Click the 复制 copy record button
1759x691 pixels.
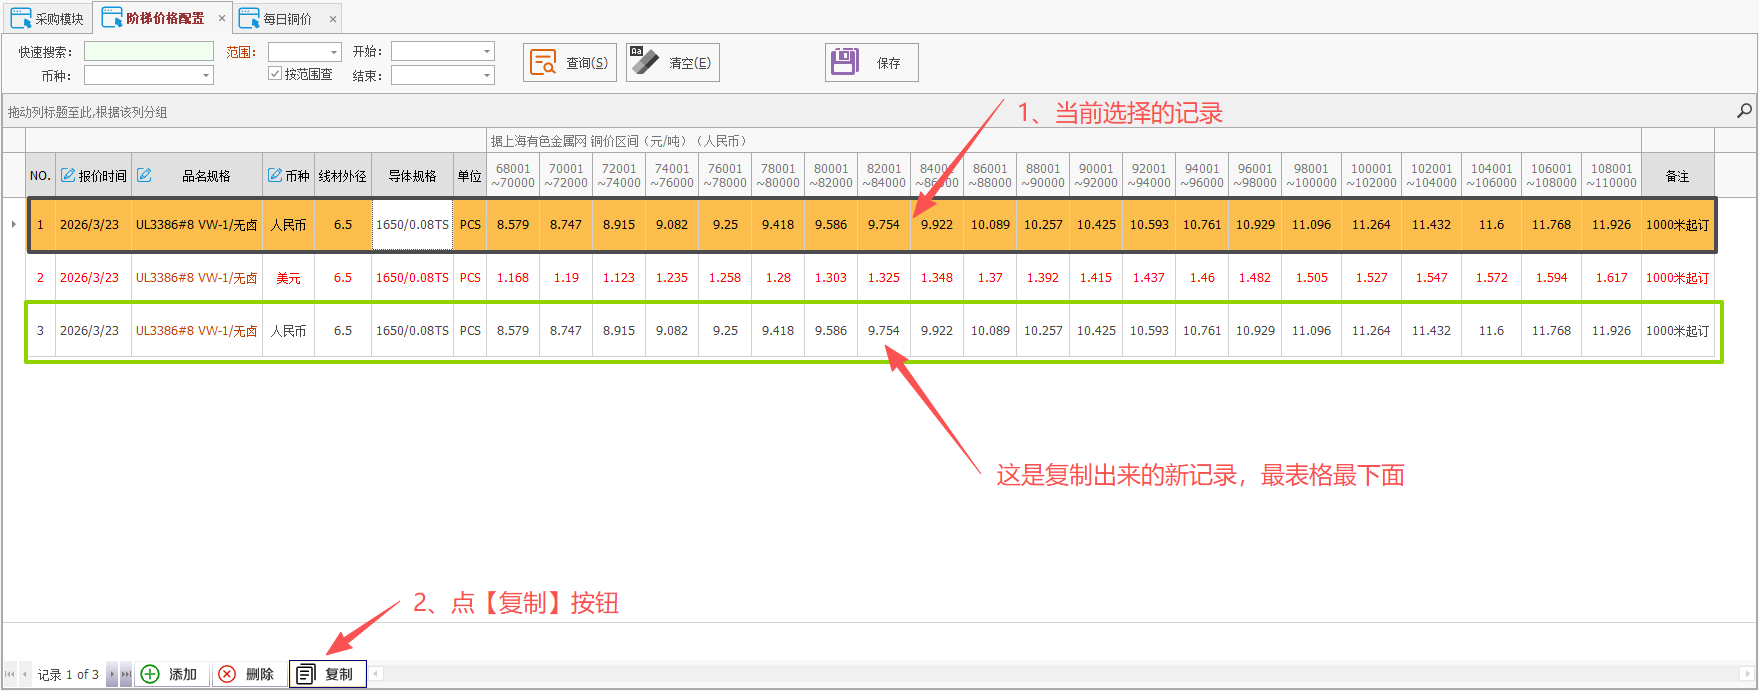pos(328,674)
